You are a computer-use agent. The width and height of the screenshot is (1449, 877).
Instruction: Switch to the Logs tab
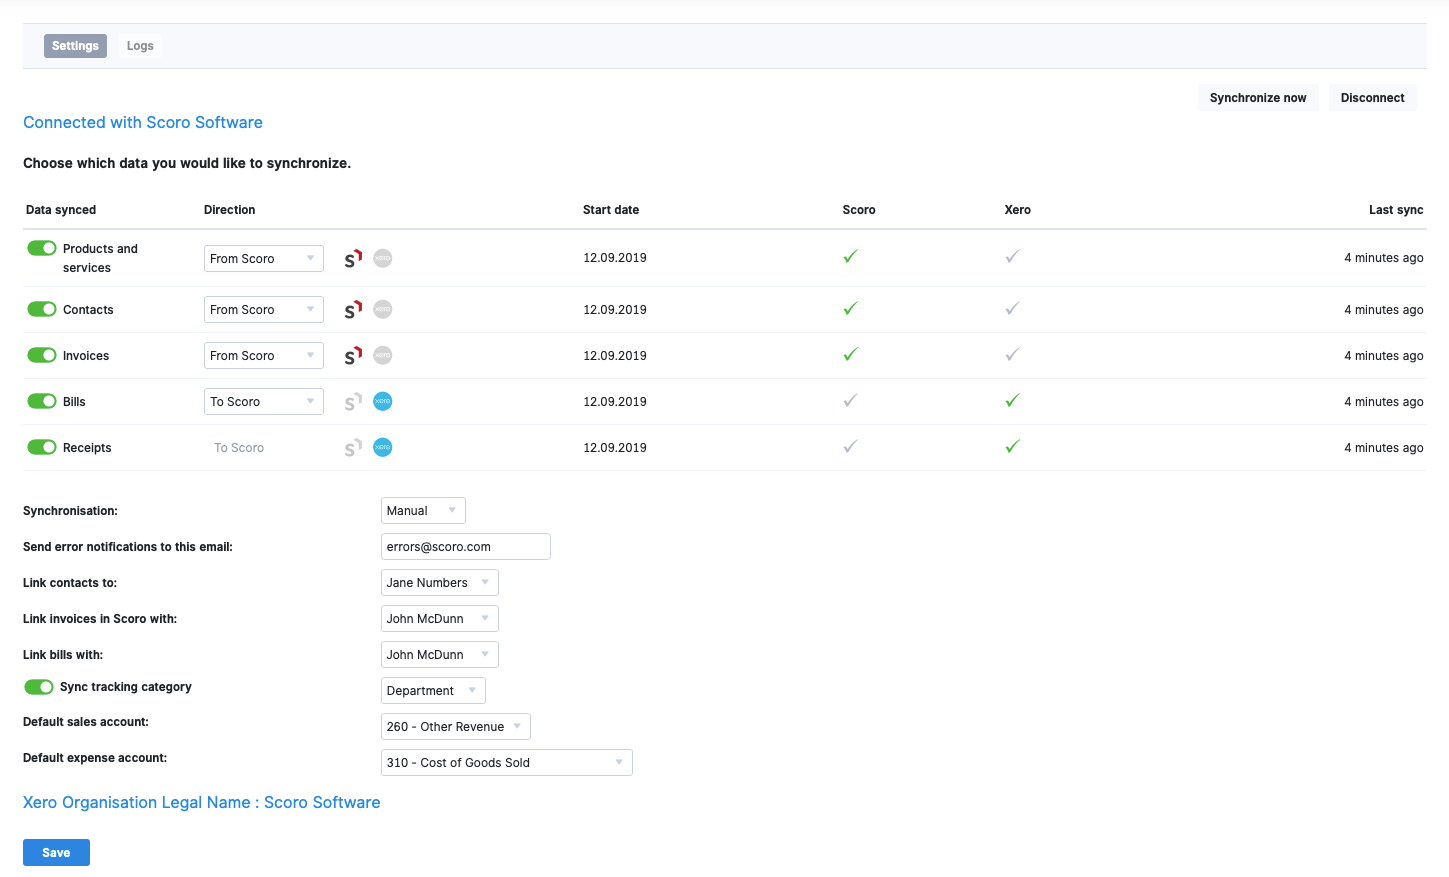pyautogui.click(x=140, y=46)
